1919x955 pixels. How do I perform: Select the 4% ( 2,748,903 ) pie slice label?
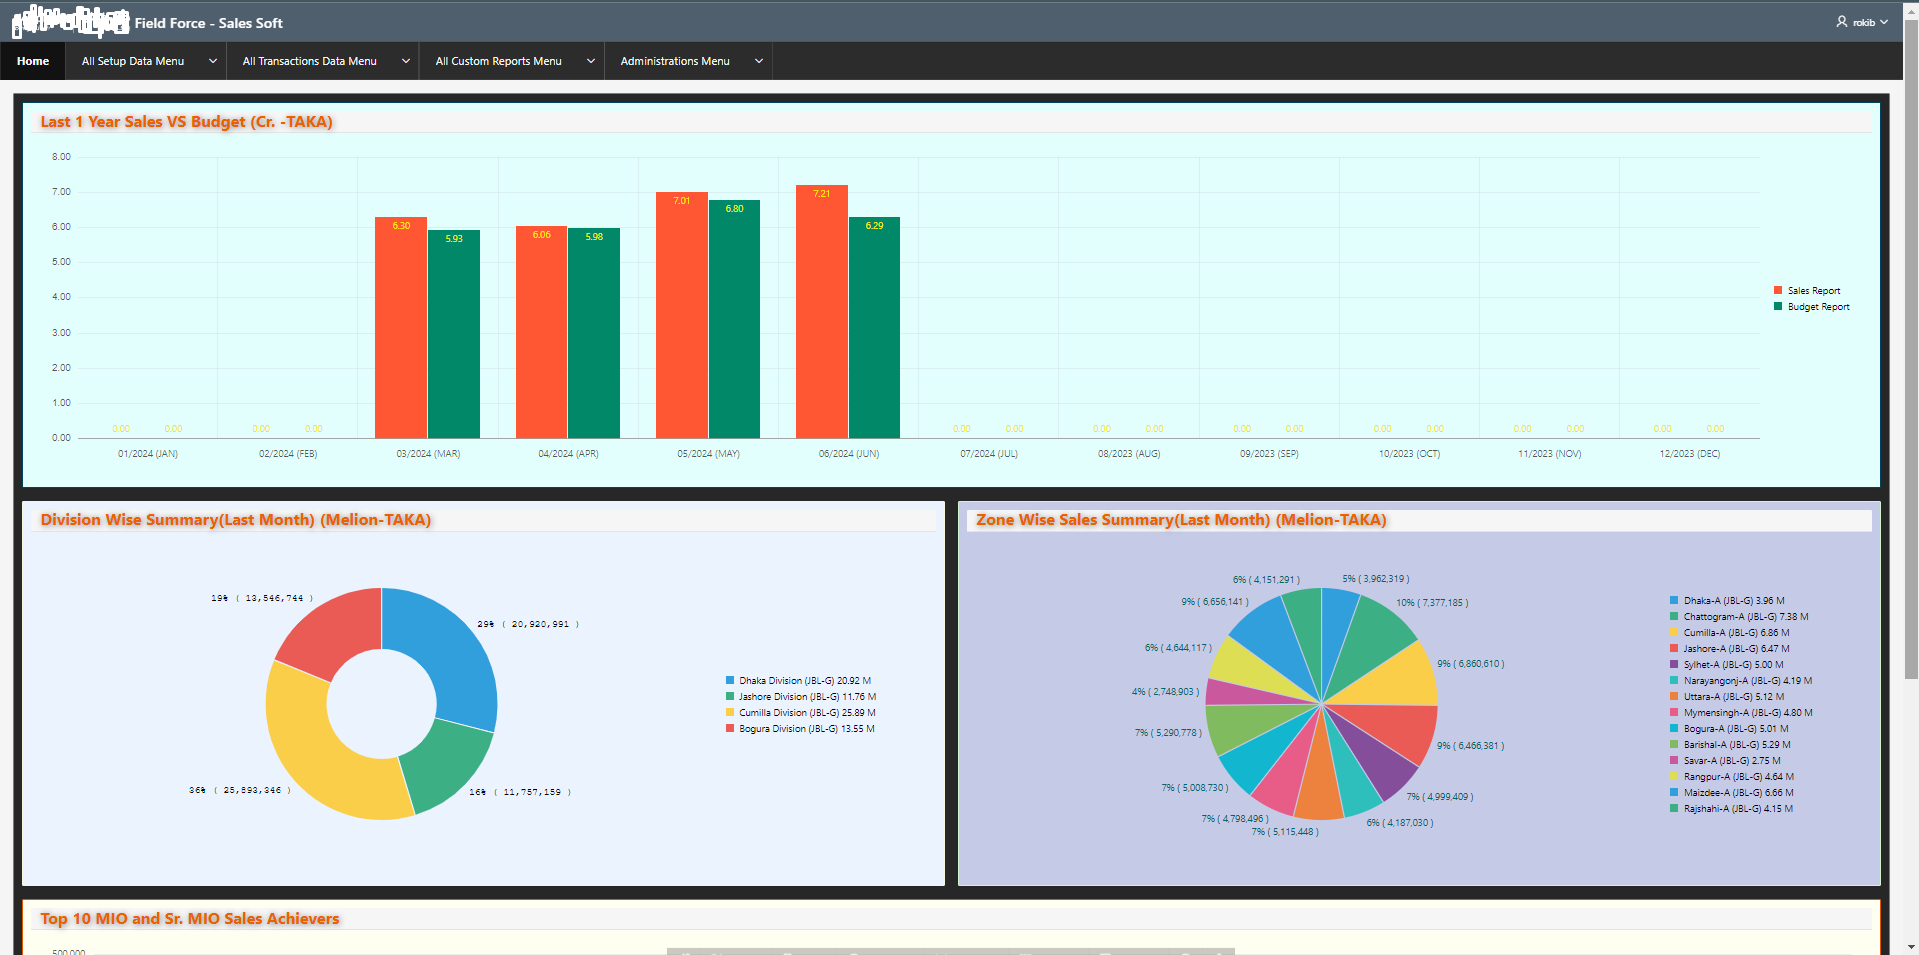point(1165,692)
